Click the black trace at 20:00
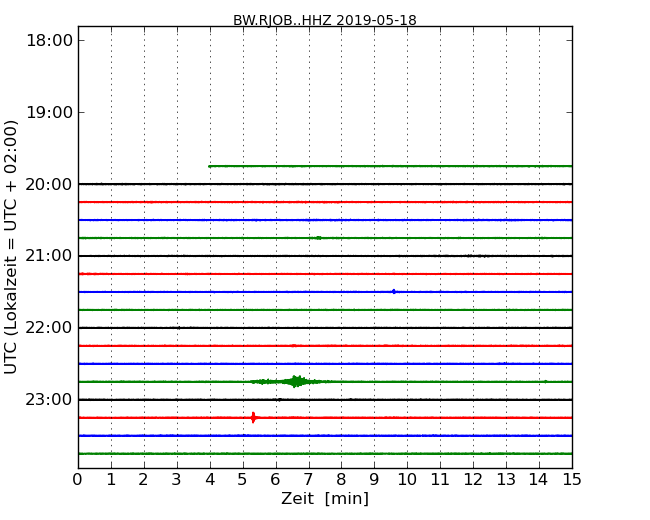Viewport: 650px width, 520px height. tap(325, 184)
